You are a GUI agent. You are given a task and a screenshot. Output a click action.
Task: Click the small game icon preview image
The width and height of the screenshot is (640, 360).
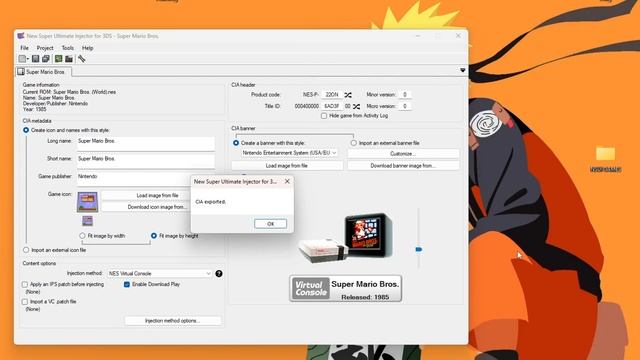pyautogui.click(x=87, y=221)
